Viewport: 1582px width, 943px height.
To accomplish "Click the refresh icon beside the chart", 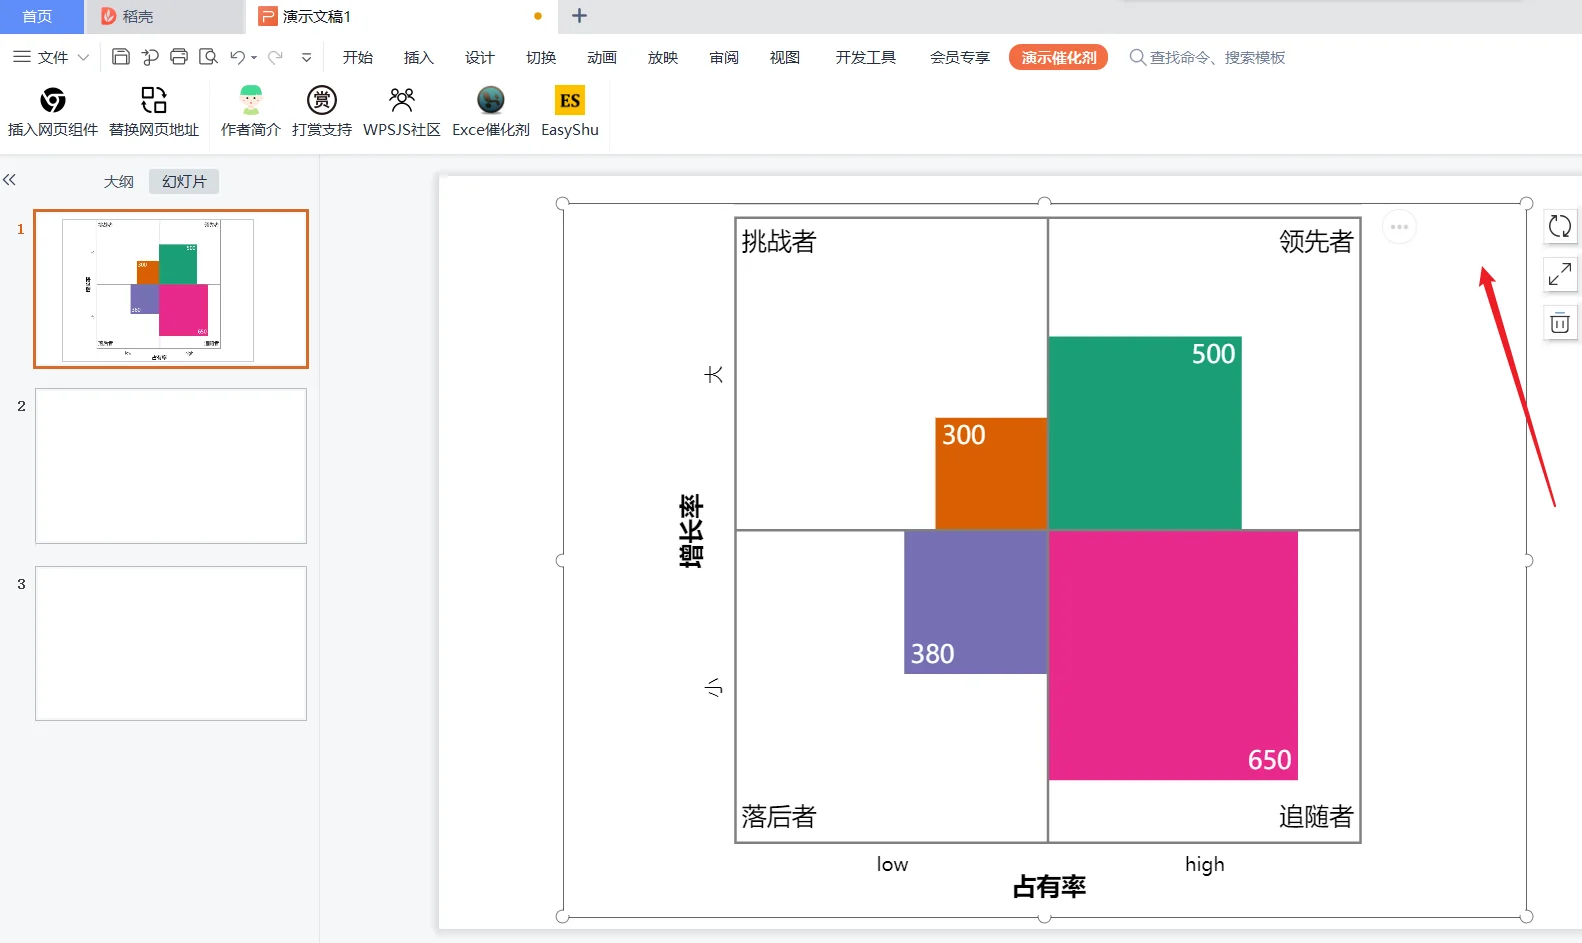I will point(1560,226).
